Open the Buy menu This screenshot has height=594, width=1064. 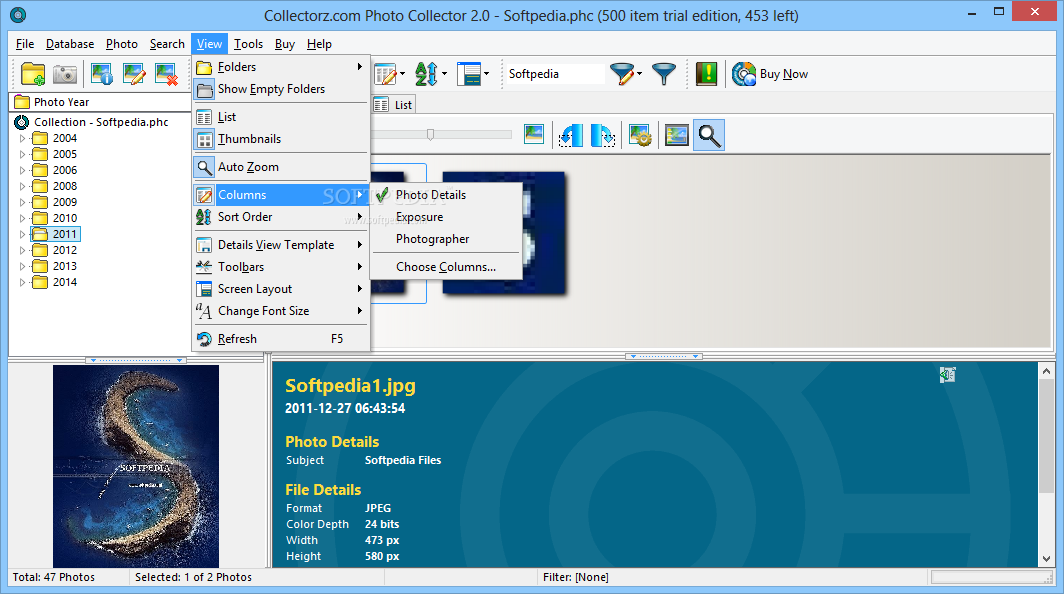[284, 44]
